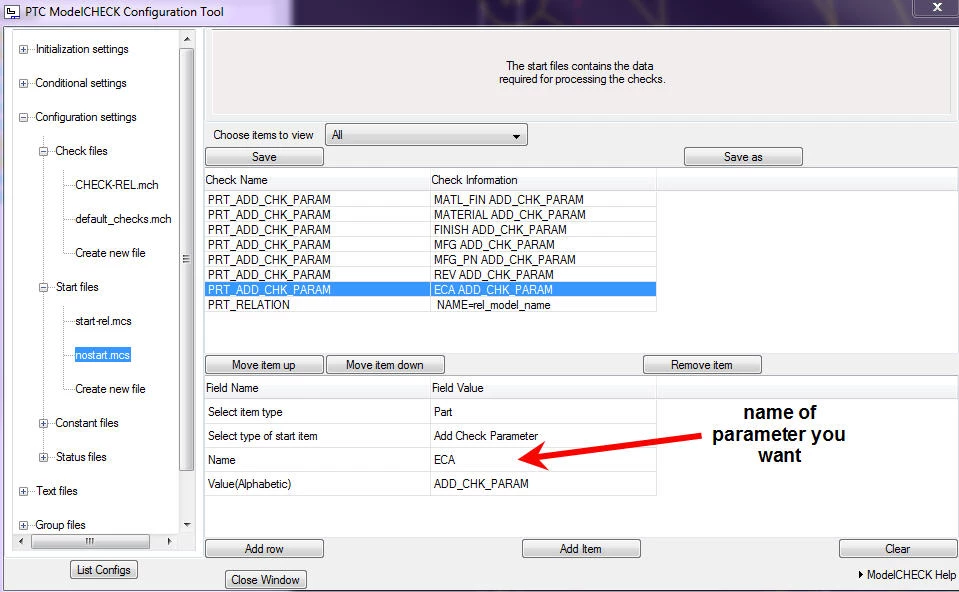959x592 pixels.
Task: Select the MATL_FIN ADD_CHK_PARAM row
Action: 431,199
